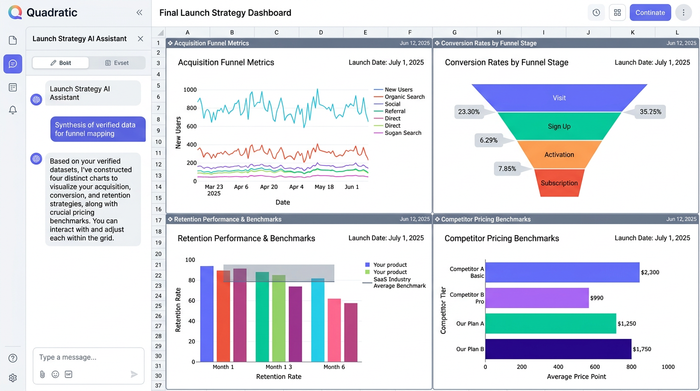
Task: Open the document list icon in sidebar
Action: click(x=13, y=87)
